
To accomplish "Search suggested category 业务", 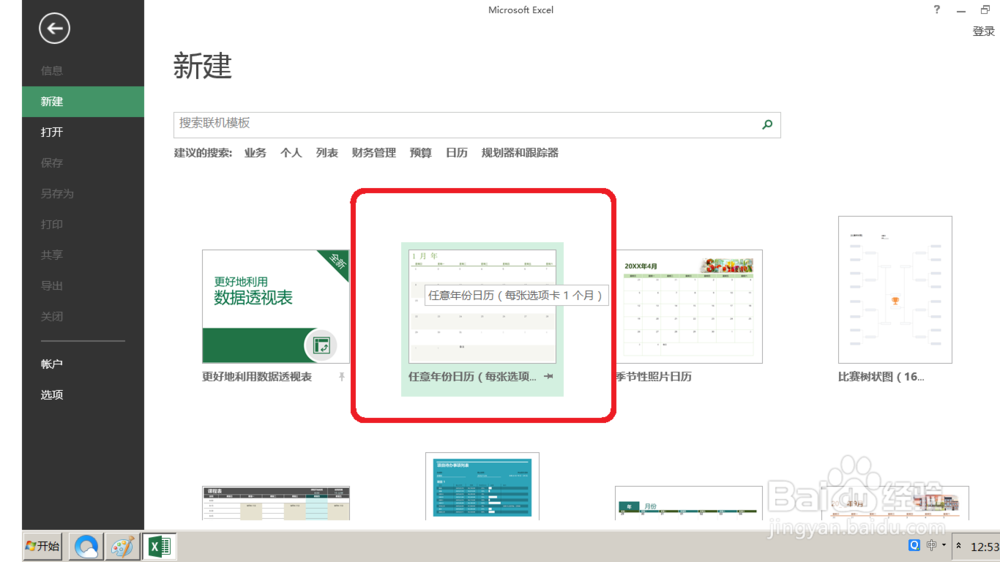I will tap(255, 152).
